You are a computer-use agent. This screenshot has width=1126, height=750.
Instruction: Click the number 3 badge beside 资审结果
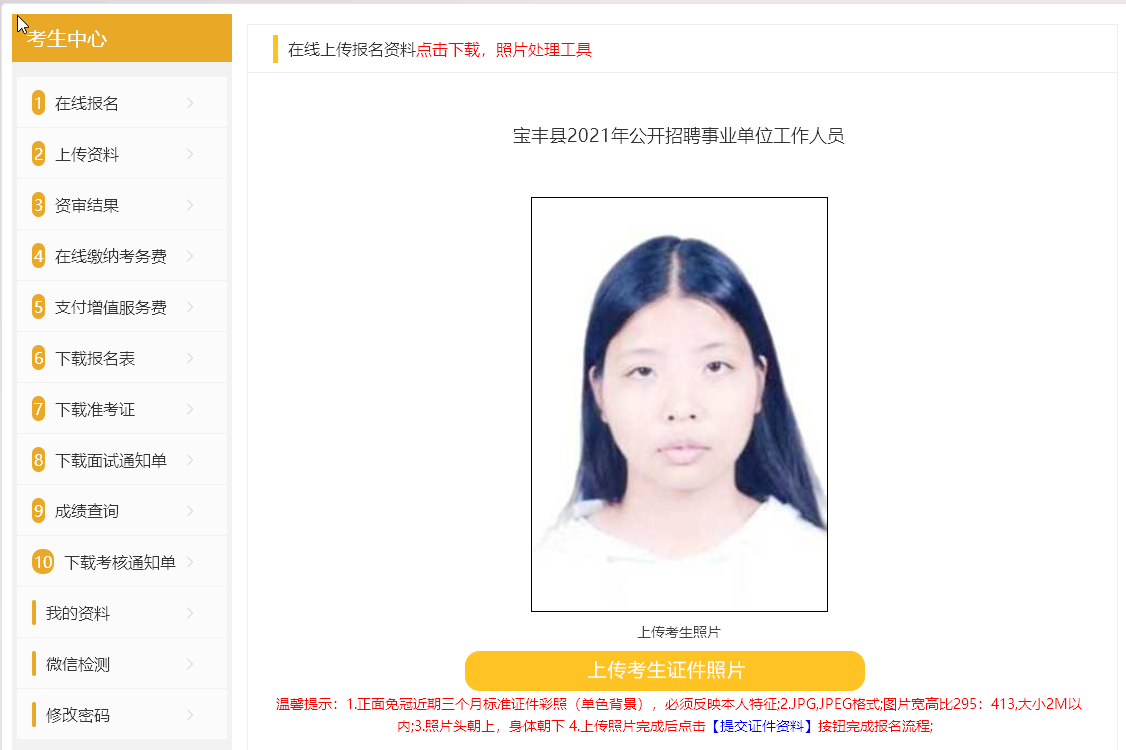39,205
